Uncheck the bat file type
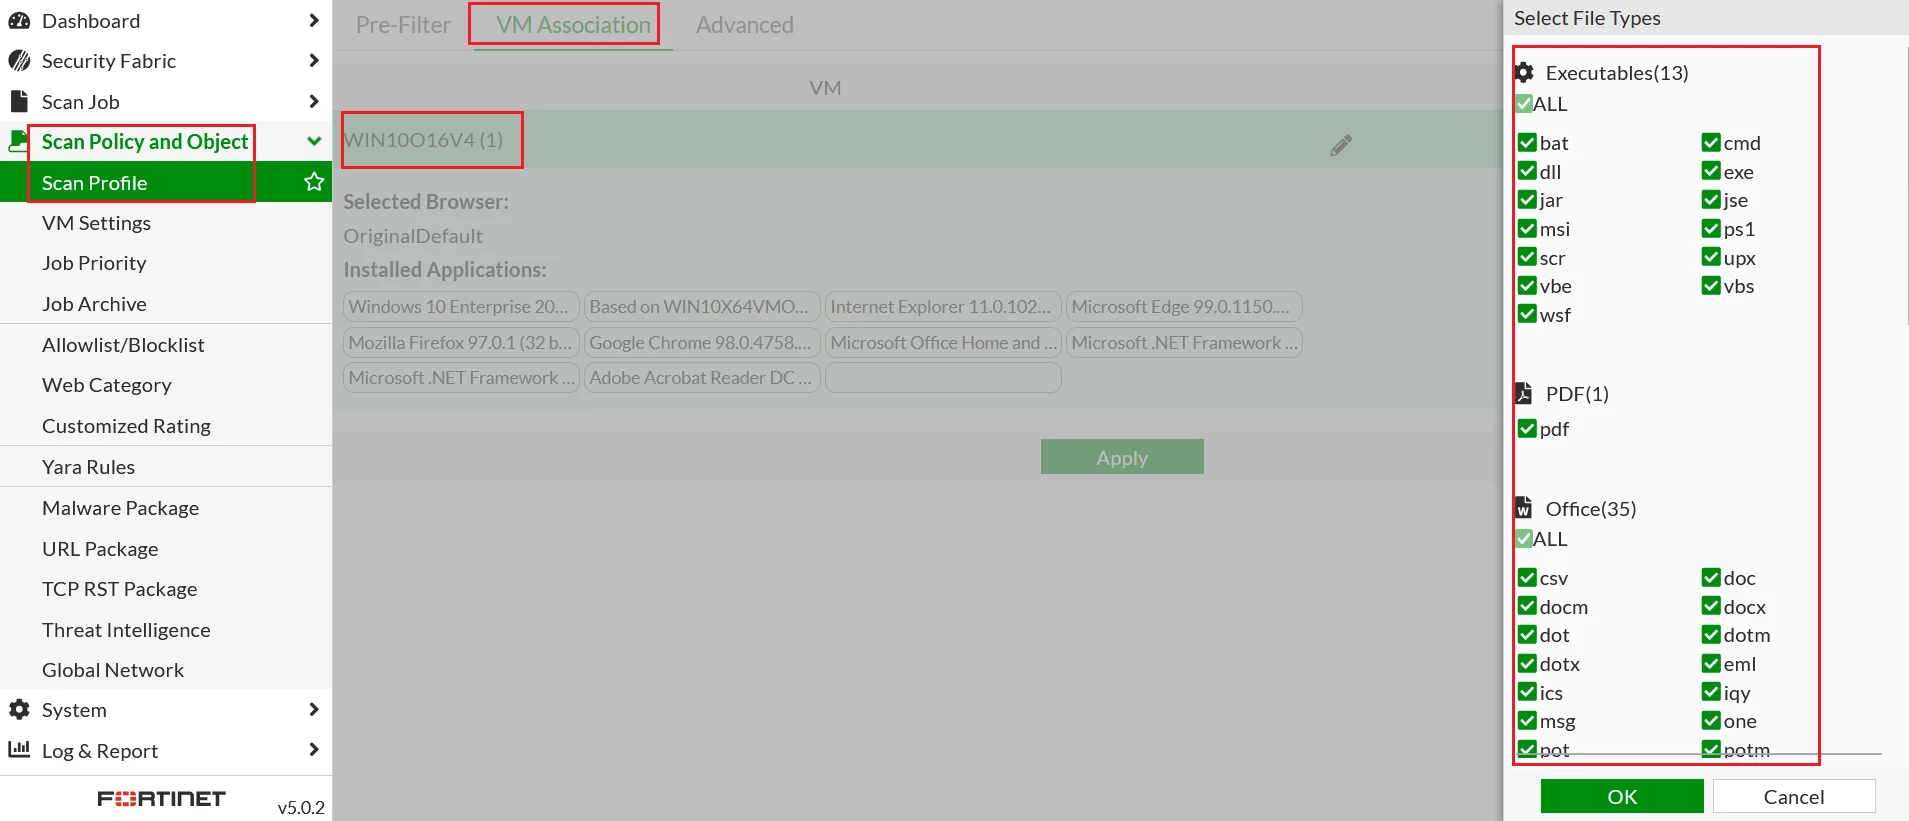The image size is (1909, 821). [1527, 142]
